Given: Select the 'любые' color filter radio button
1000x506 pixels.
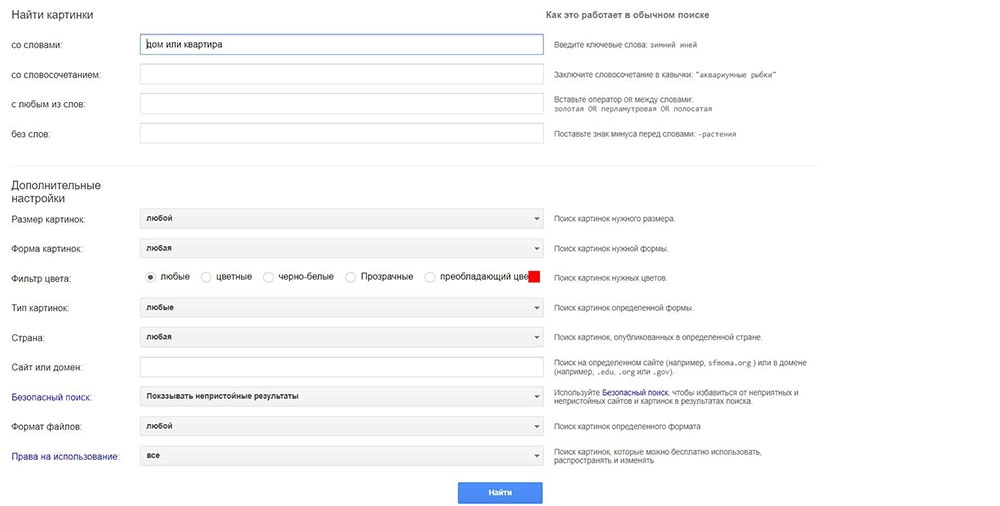Looking at the screenshot, I should (x=151, y=277).
